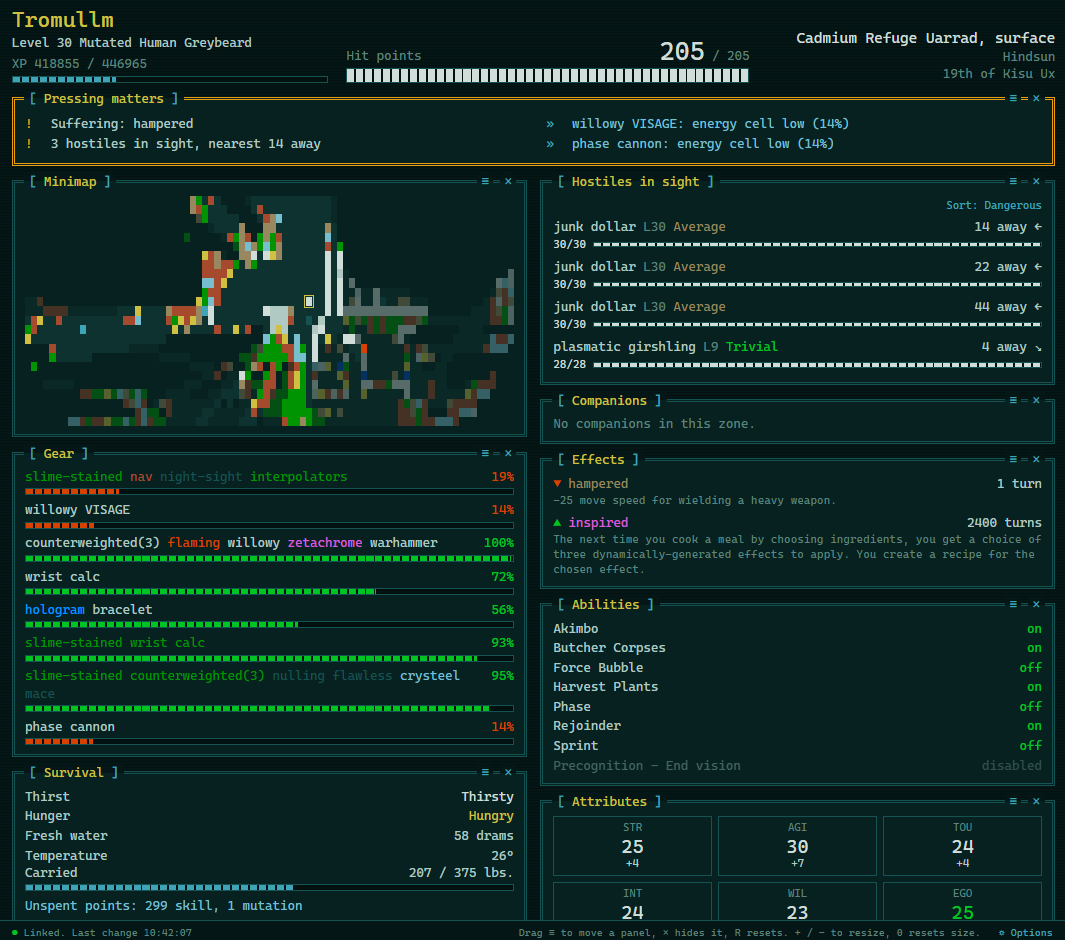The height and width of the screenshot is (940, 1065).
Task: Hide the Companions panel
Action: [x=1036, y=400]
